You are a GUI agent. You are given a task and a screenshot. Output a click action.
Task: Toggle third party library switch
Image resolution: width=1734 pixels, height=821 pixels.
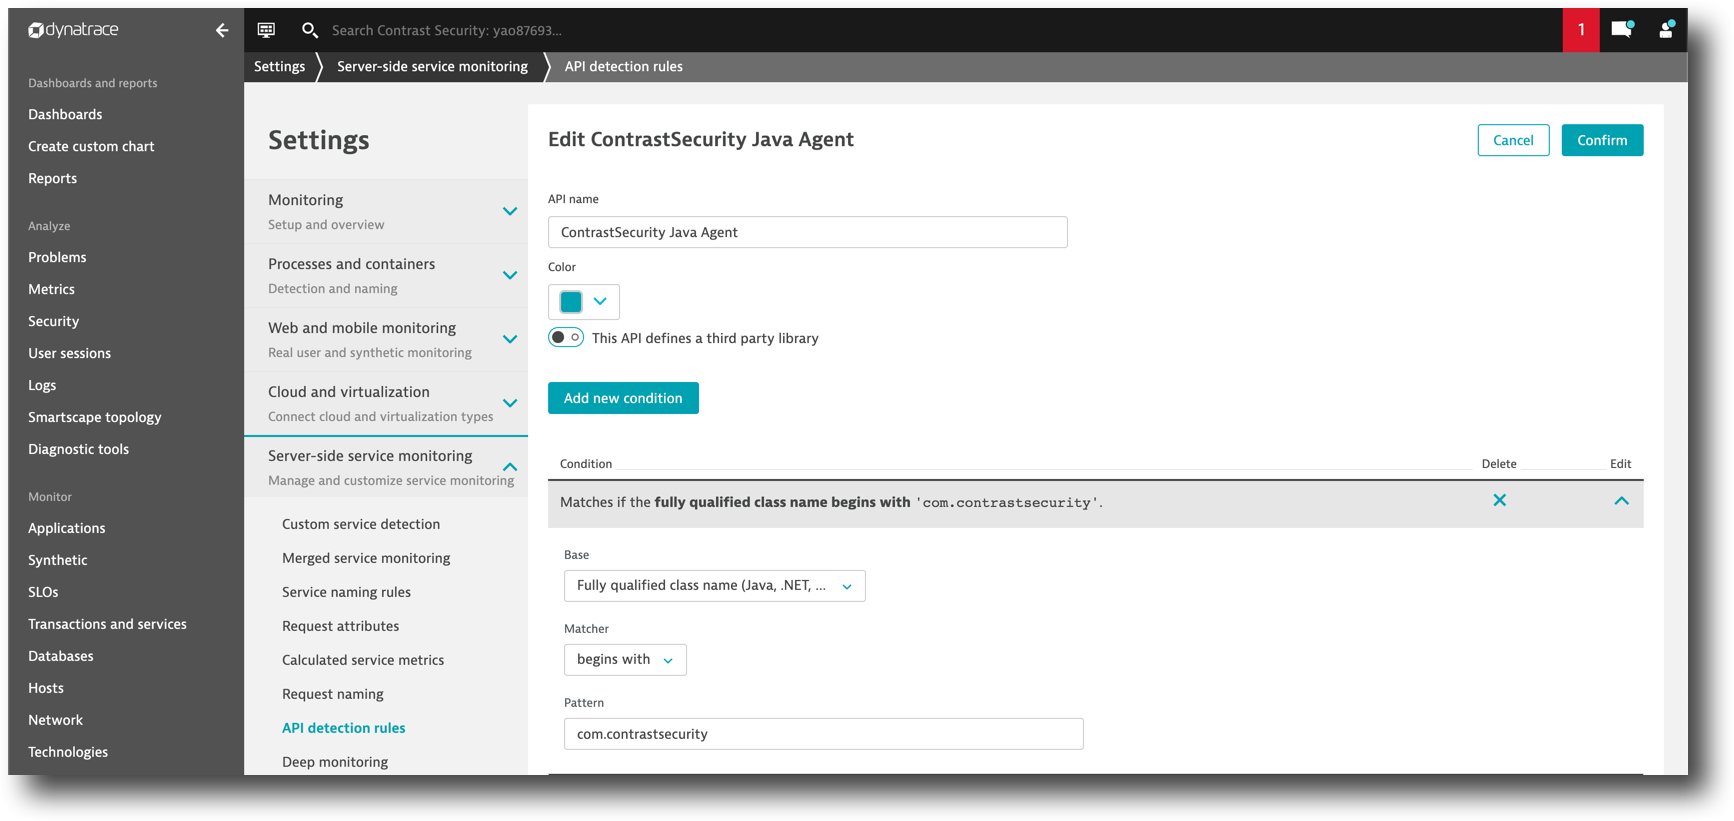[566, 338]
